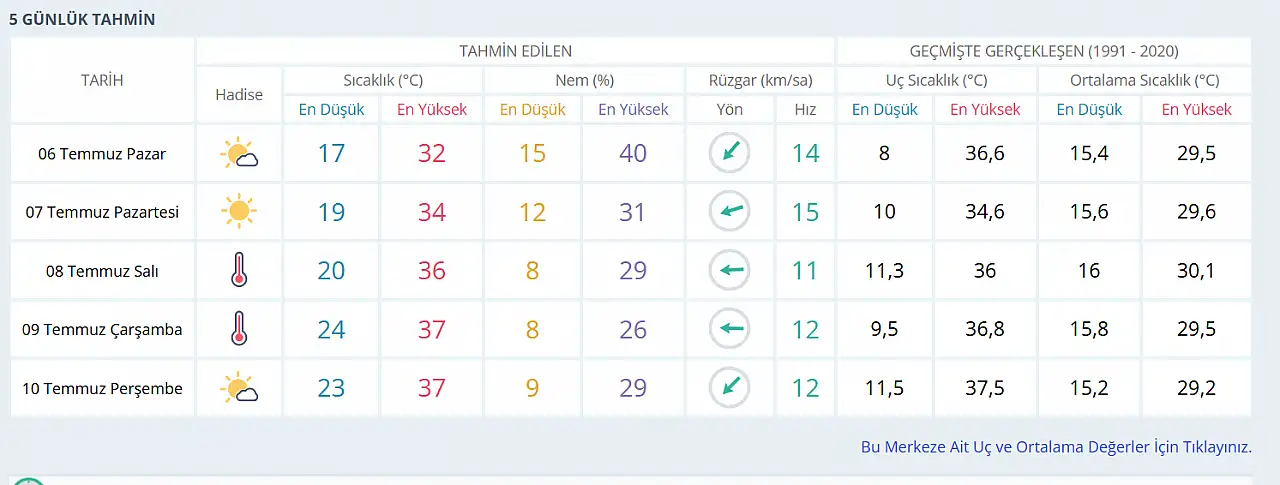Image resolution: width=1280 pixels, height=485 pixels.
Task: Click wind direction arrow for 08 Temmuz Salı
Action: pos(730,270)
